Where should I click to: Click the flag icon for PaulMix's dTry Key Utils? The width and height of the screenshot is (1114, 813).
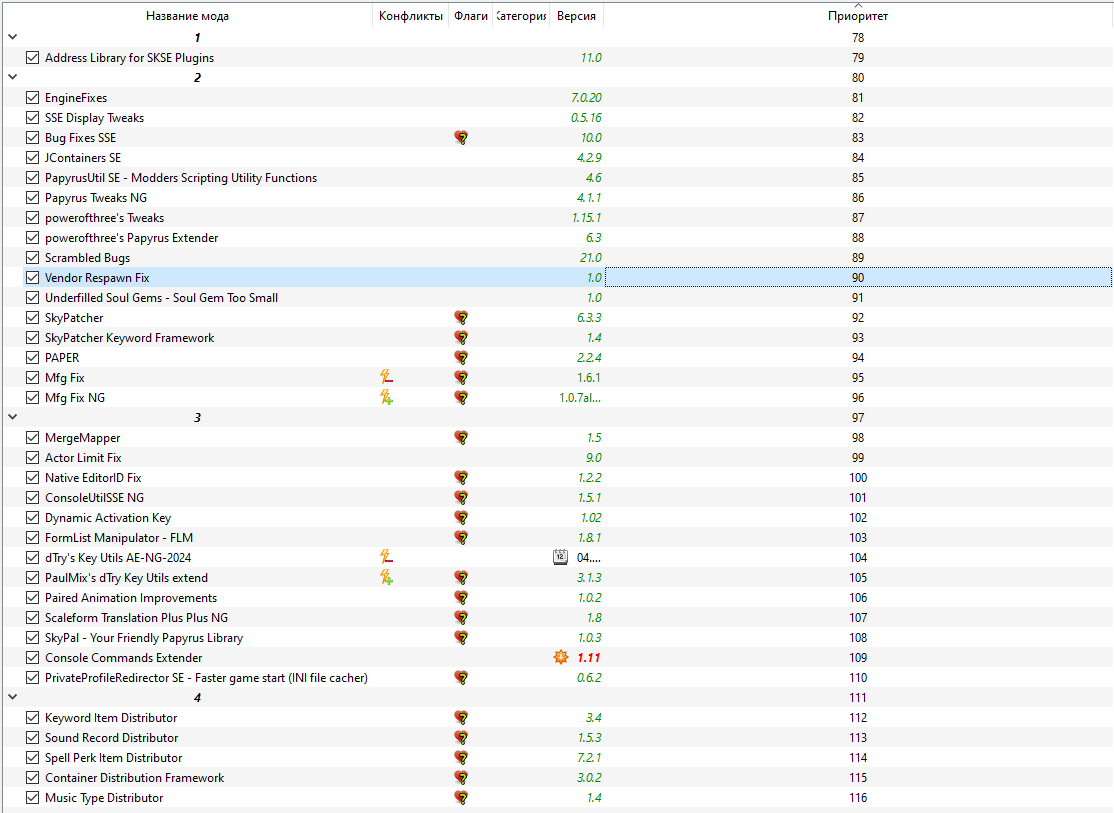click(461, 578)
